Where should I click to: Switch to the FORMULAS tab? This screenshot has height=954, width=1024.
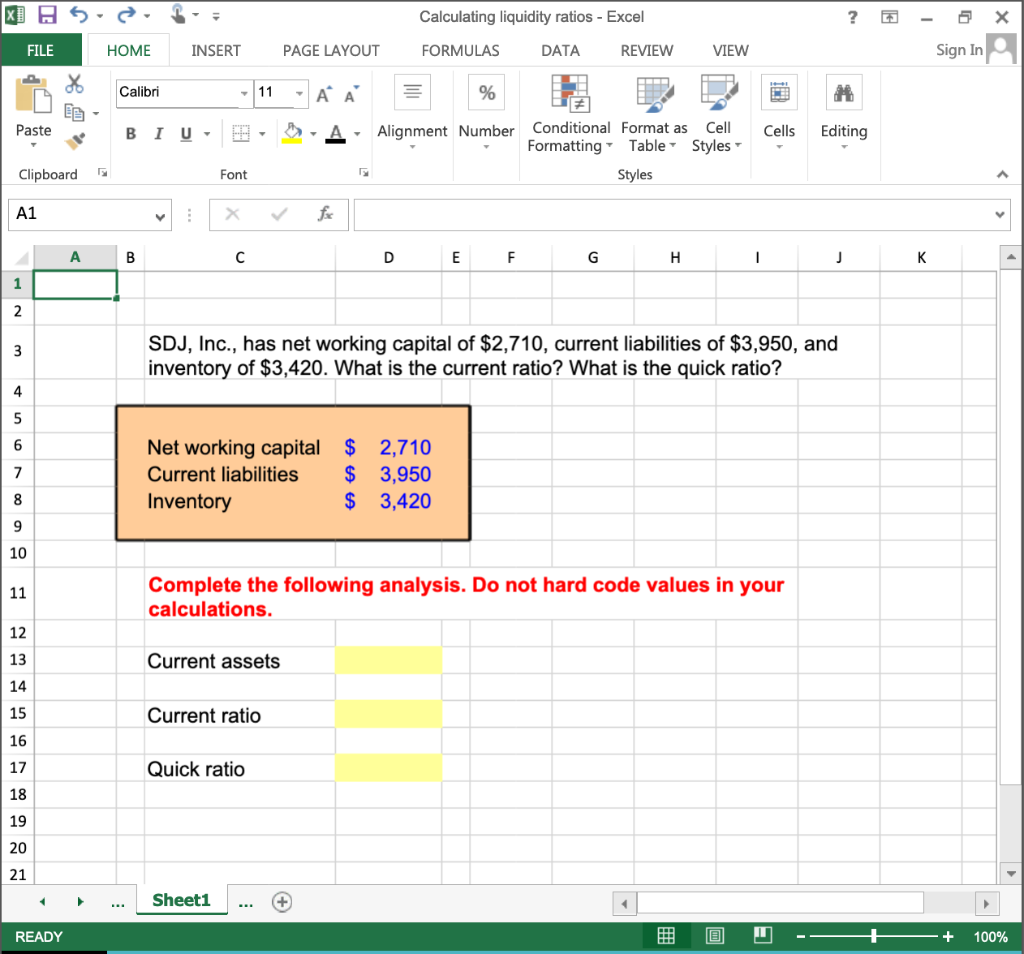tap(460, 50)
